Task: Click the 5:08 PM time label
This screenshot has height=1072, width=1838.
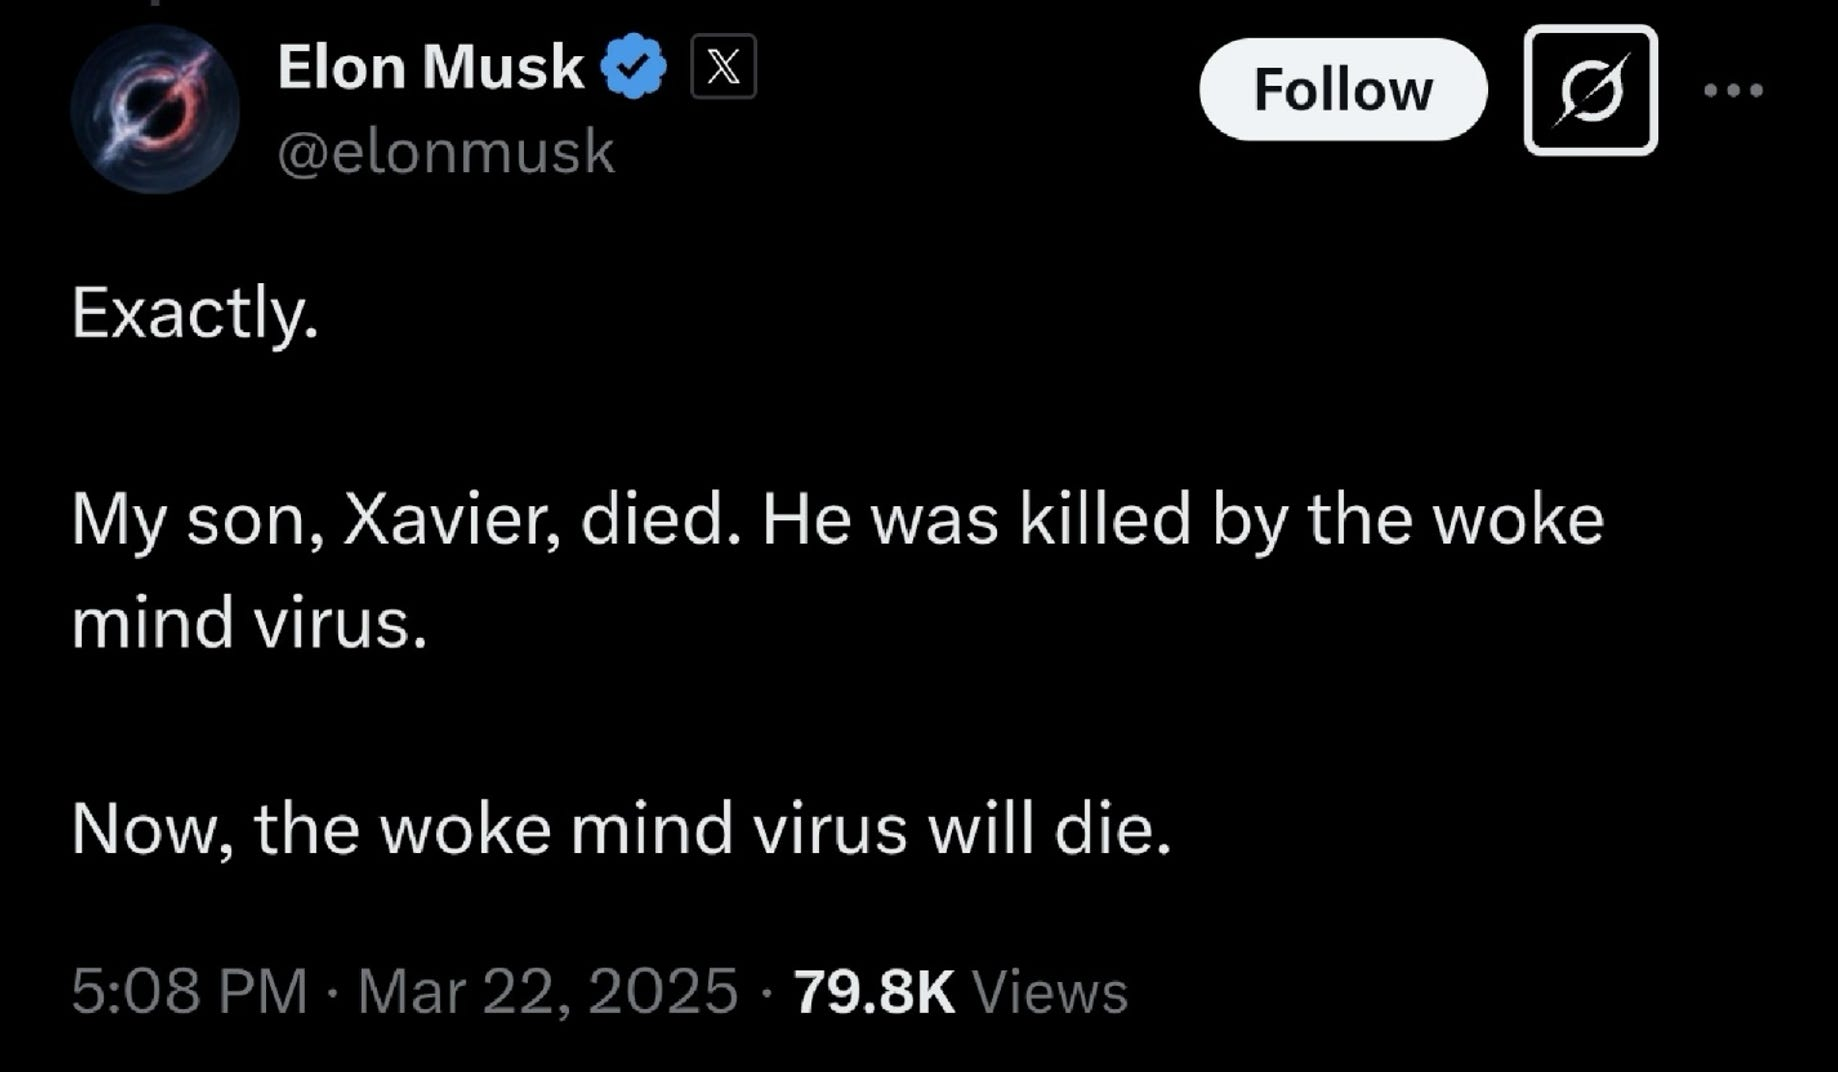Action: (x=187, y=991)
